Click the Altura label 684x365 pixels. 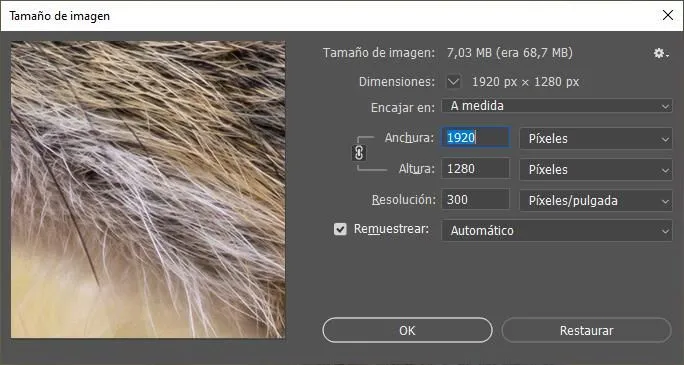pyautogui.click(x=417, y=169)
